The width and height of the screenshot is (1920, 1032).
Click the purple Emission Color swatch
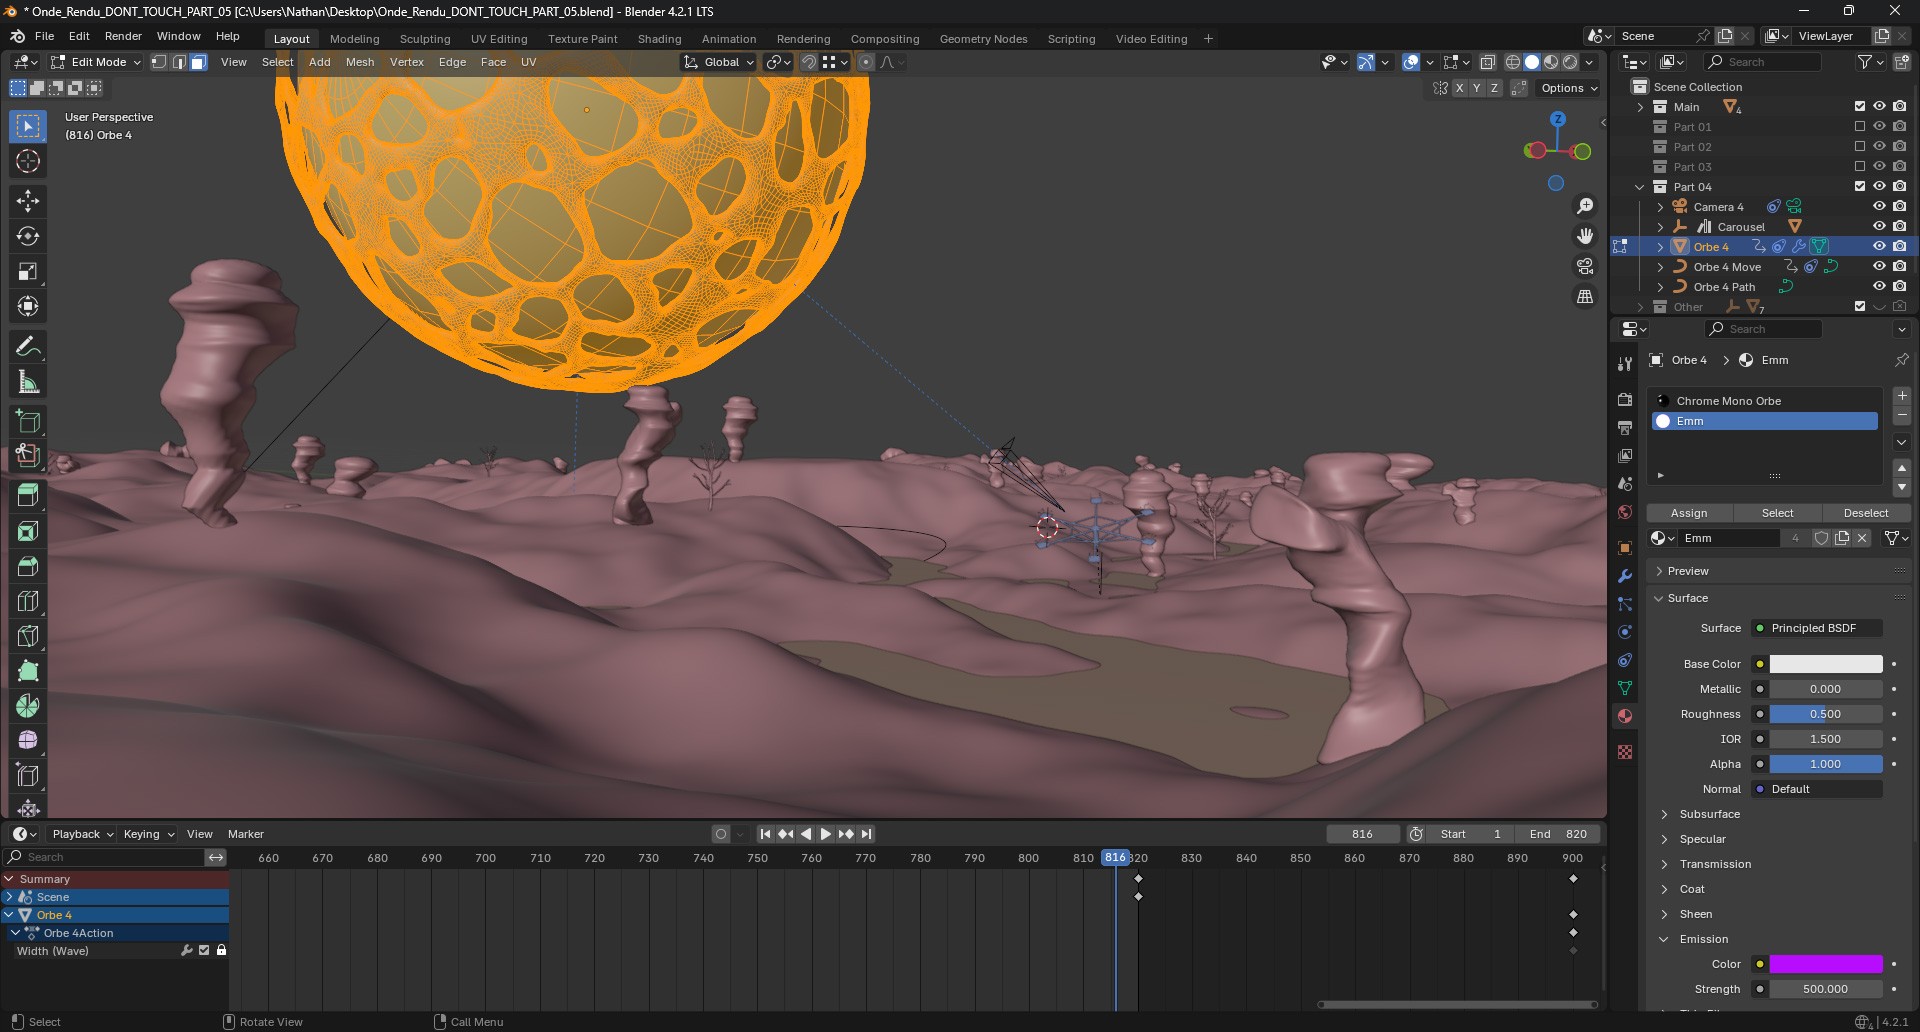(x=1825, y=964)
